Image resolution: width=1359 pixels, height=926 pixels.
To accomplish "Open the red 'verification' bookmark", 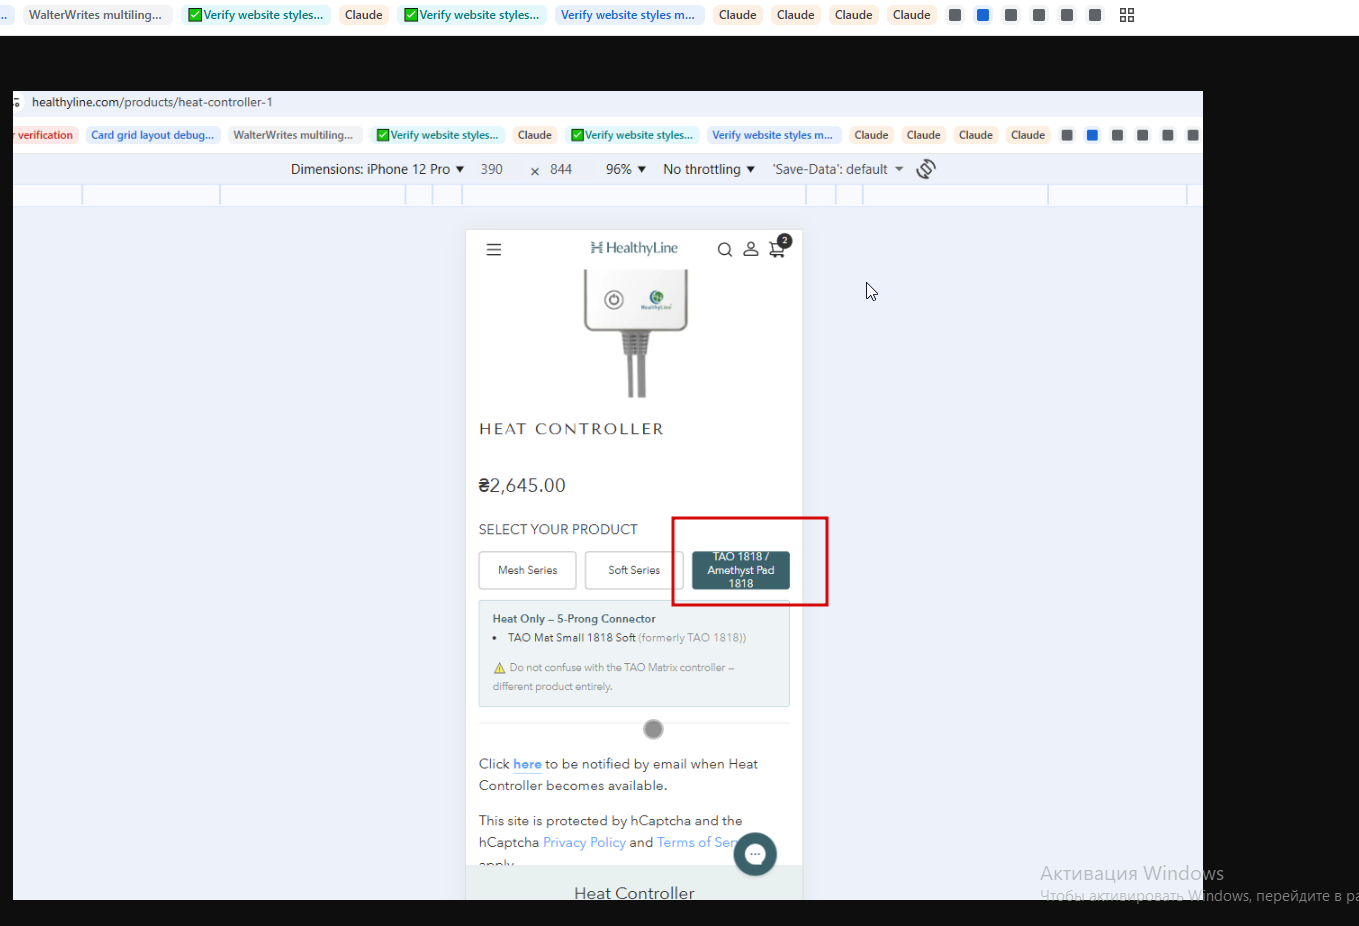I will 45,135.
